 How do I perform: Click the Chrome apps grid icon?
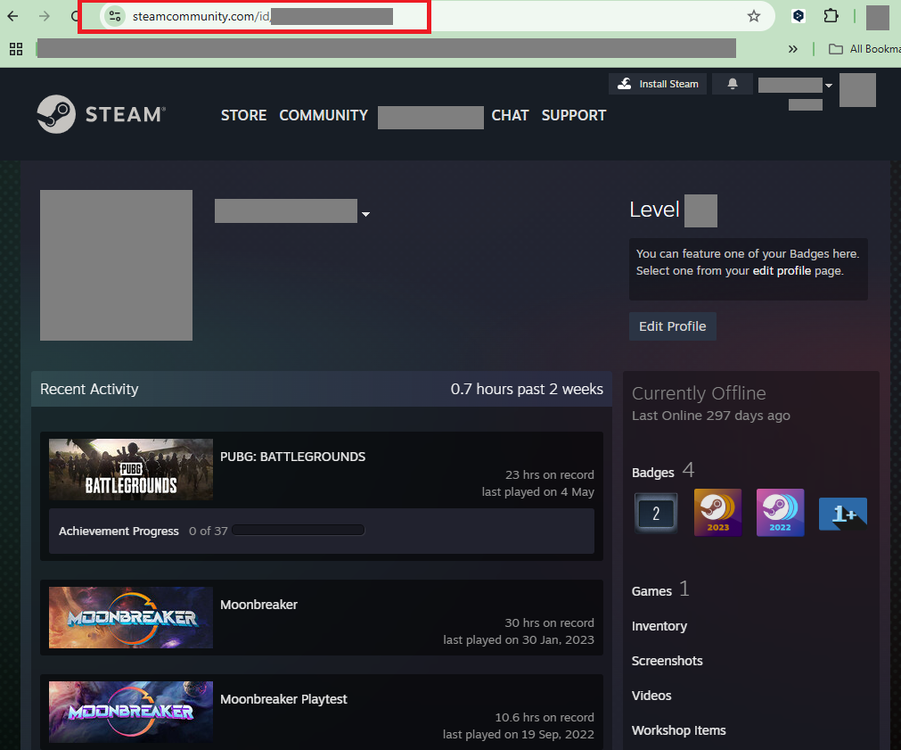pos(16,48)
